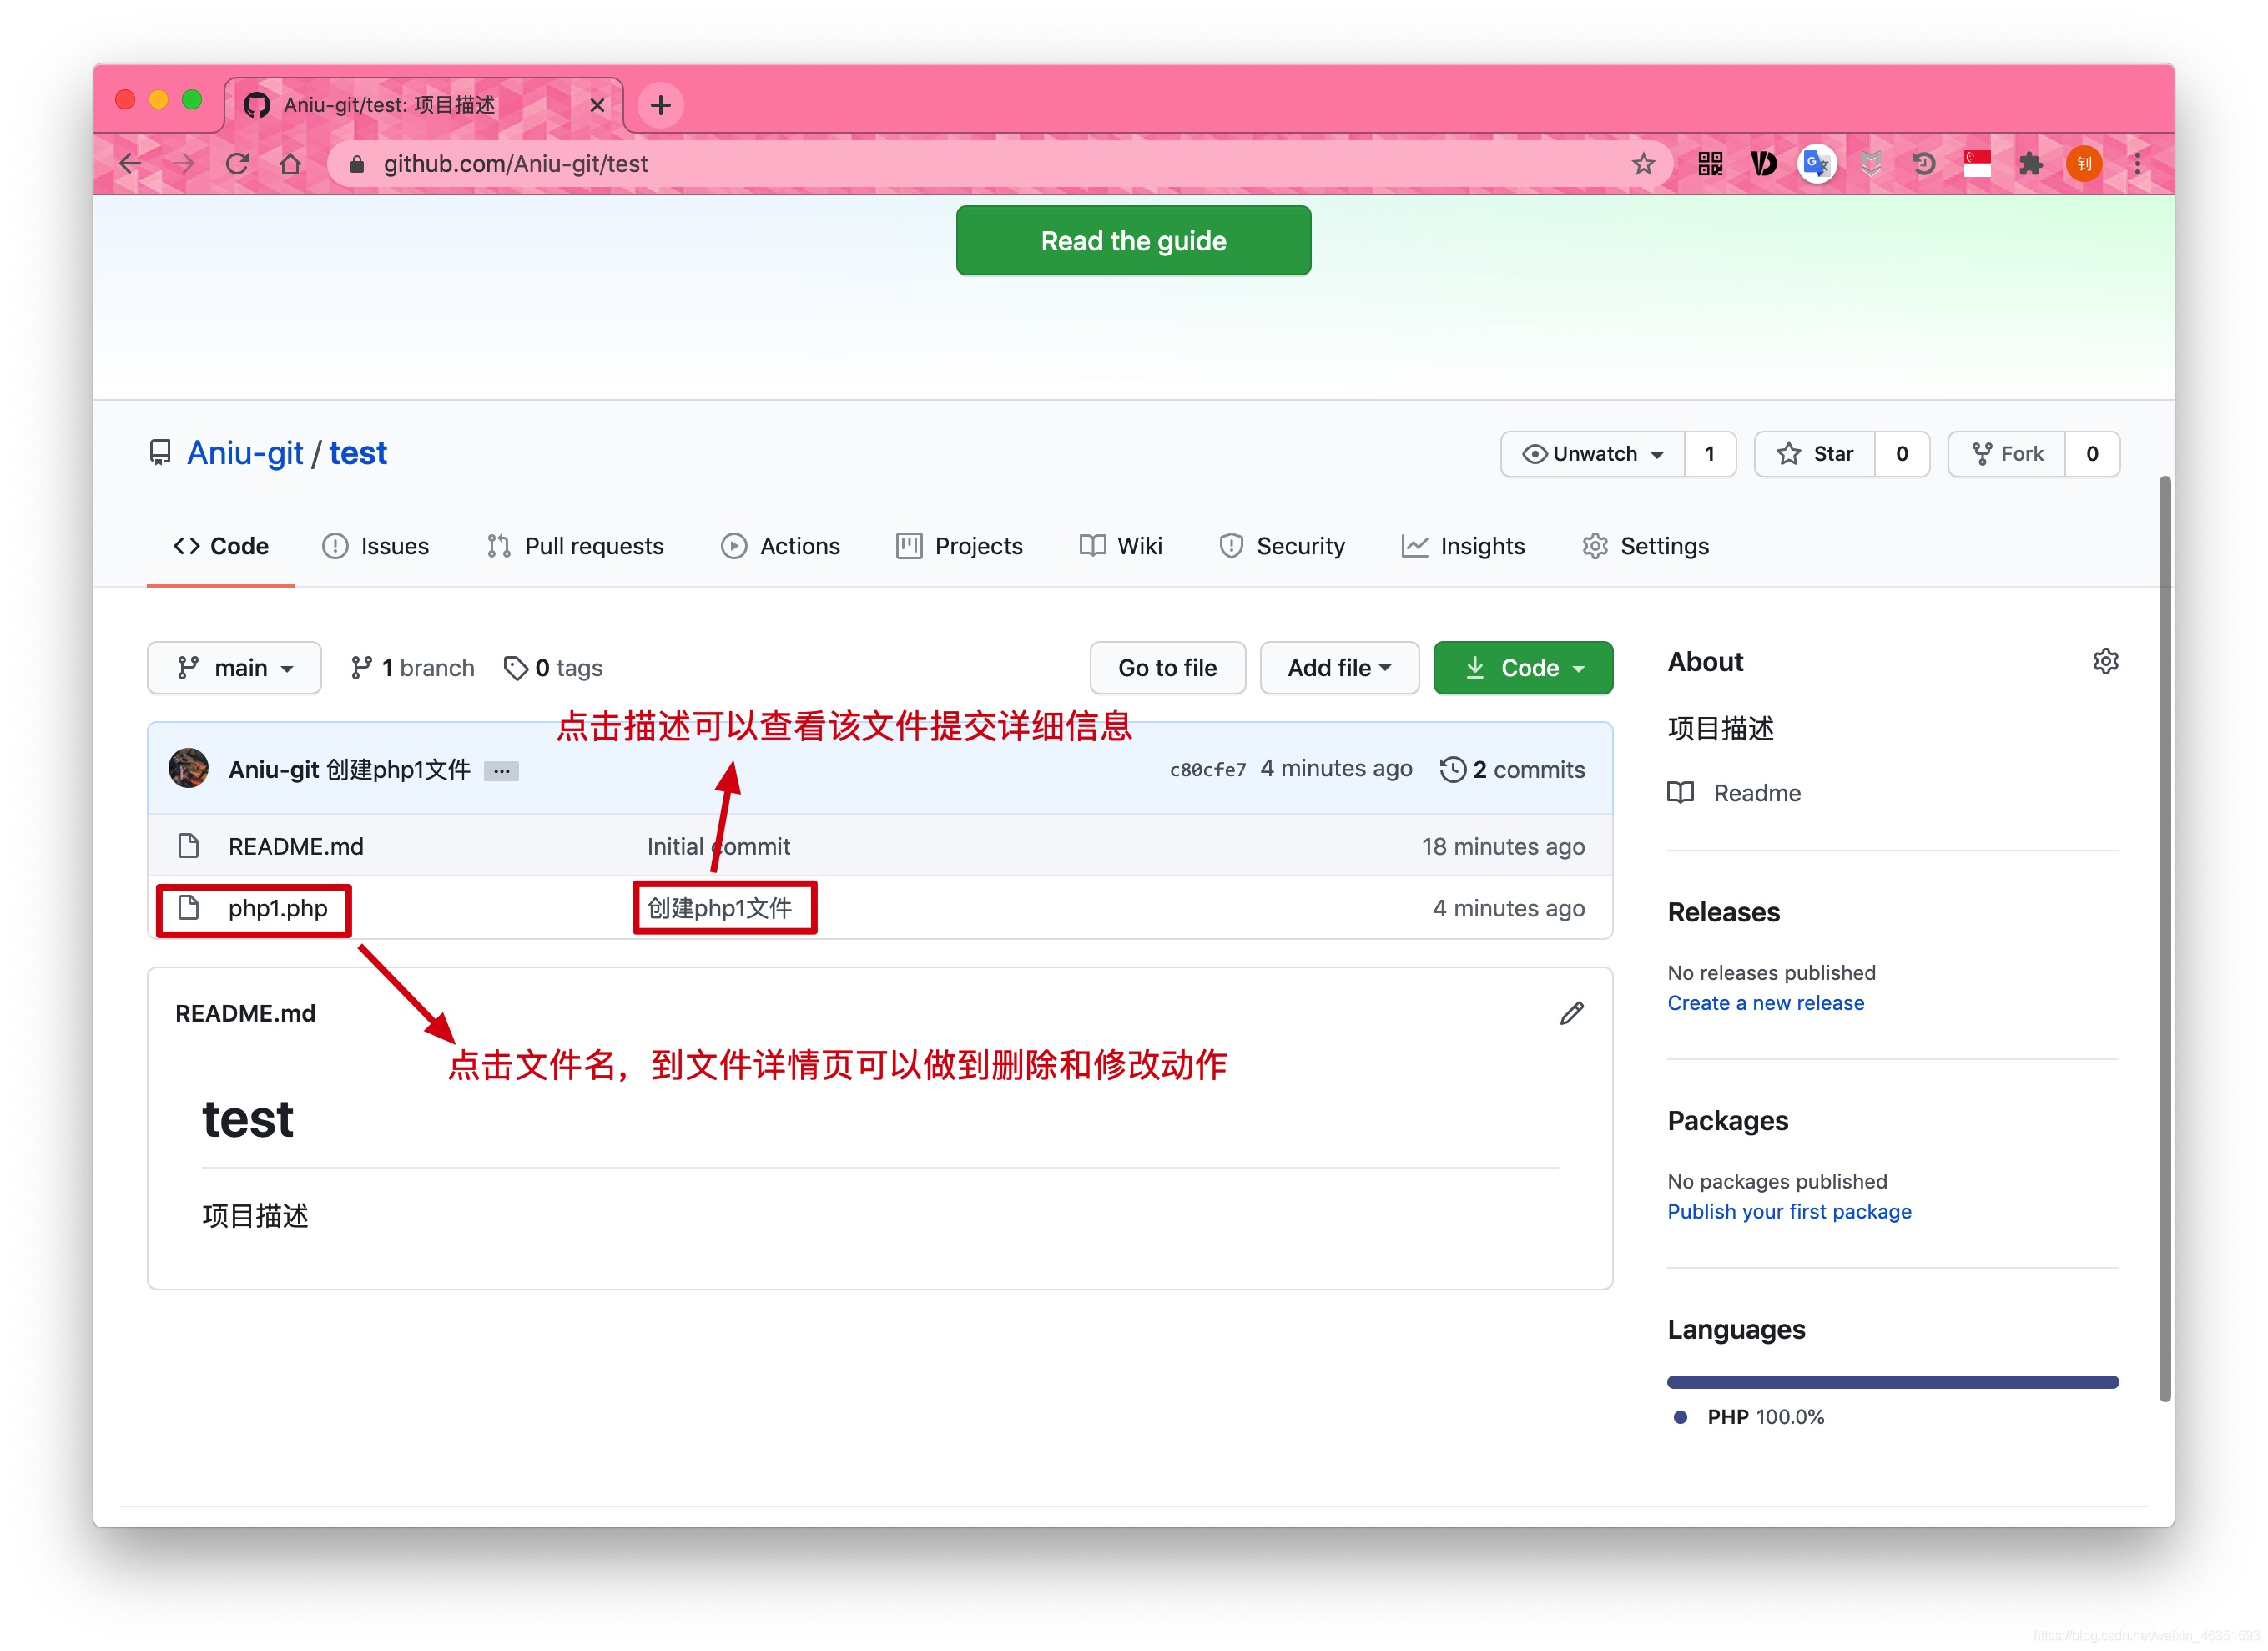Click the fork count 0
Viewport: 2268px width, 1651px height.
point(2092,454)
